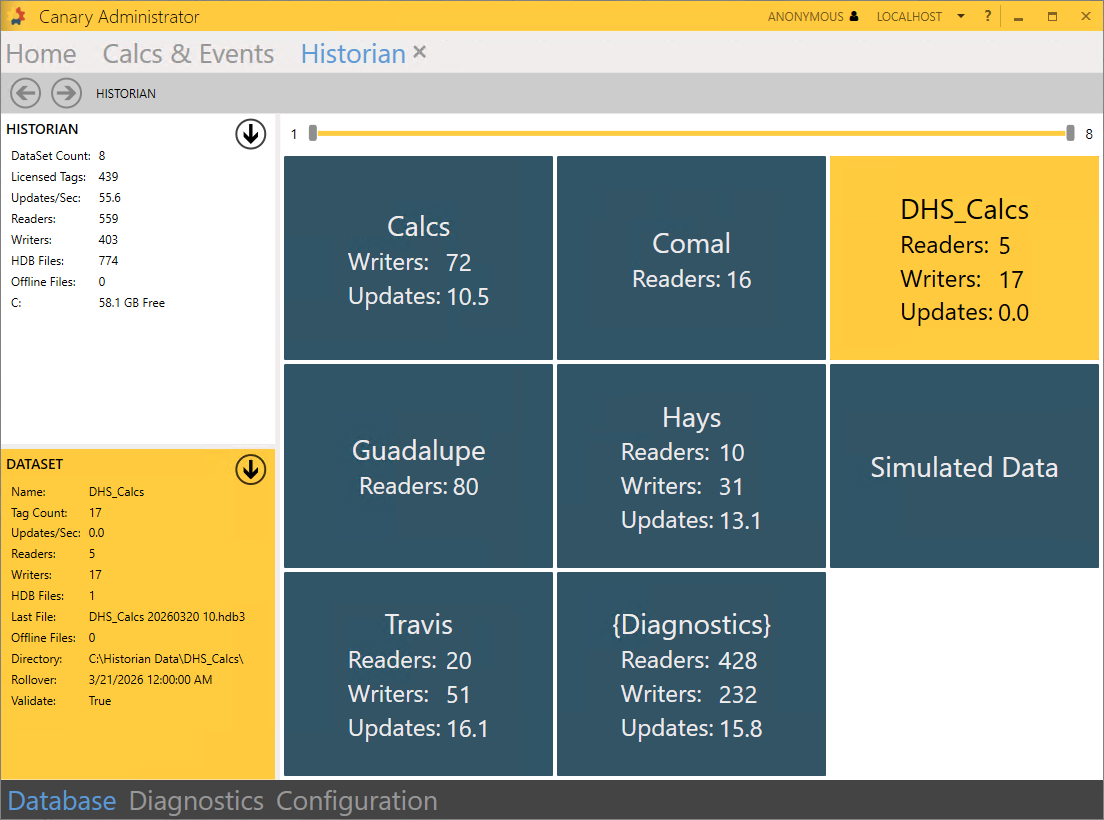Click the help question mark icon
Image resolution: width=1104 pixels, height=820 pixels.
[988, 16]
